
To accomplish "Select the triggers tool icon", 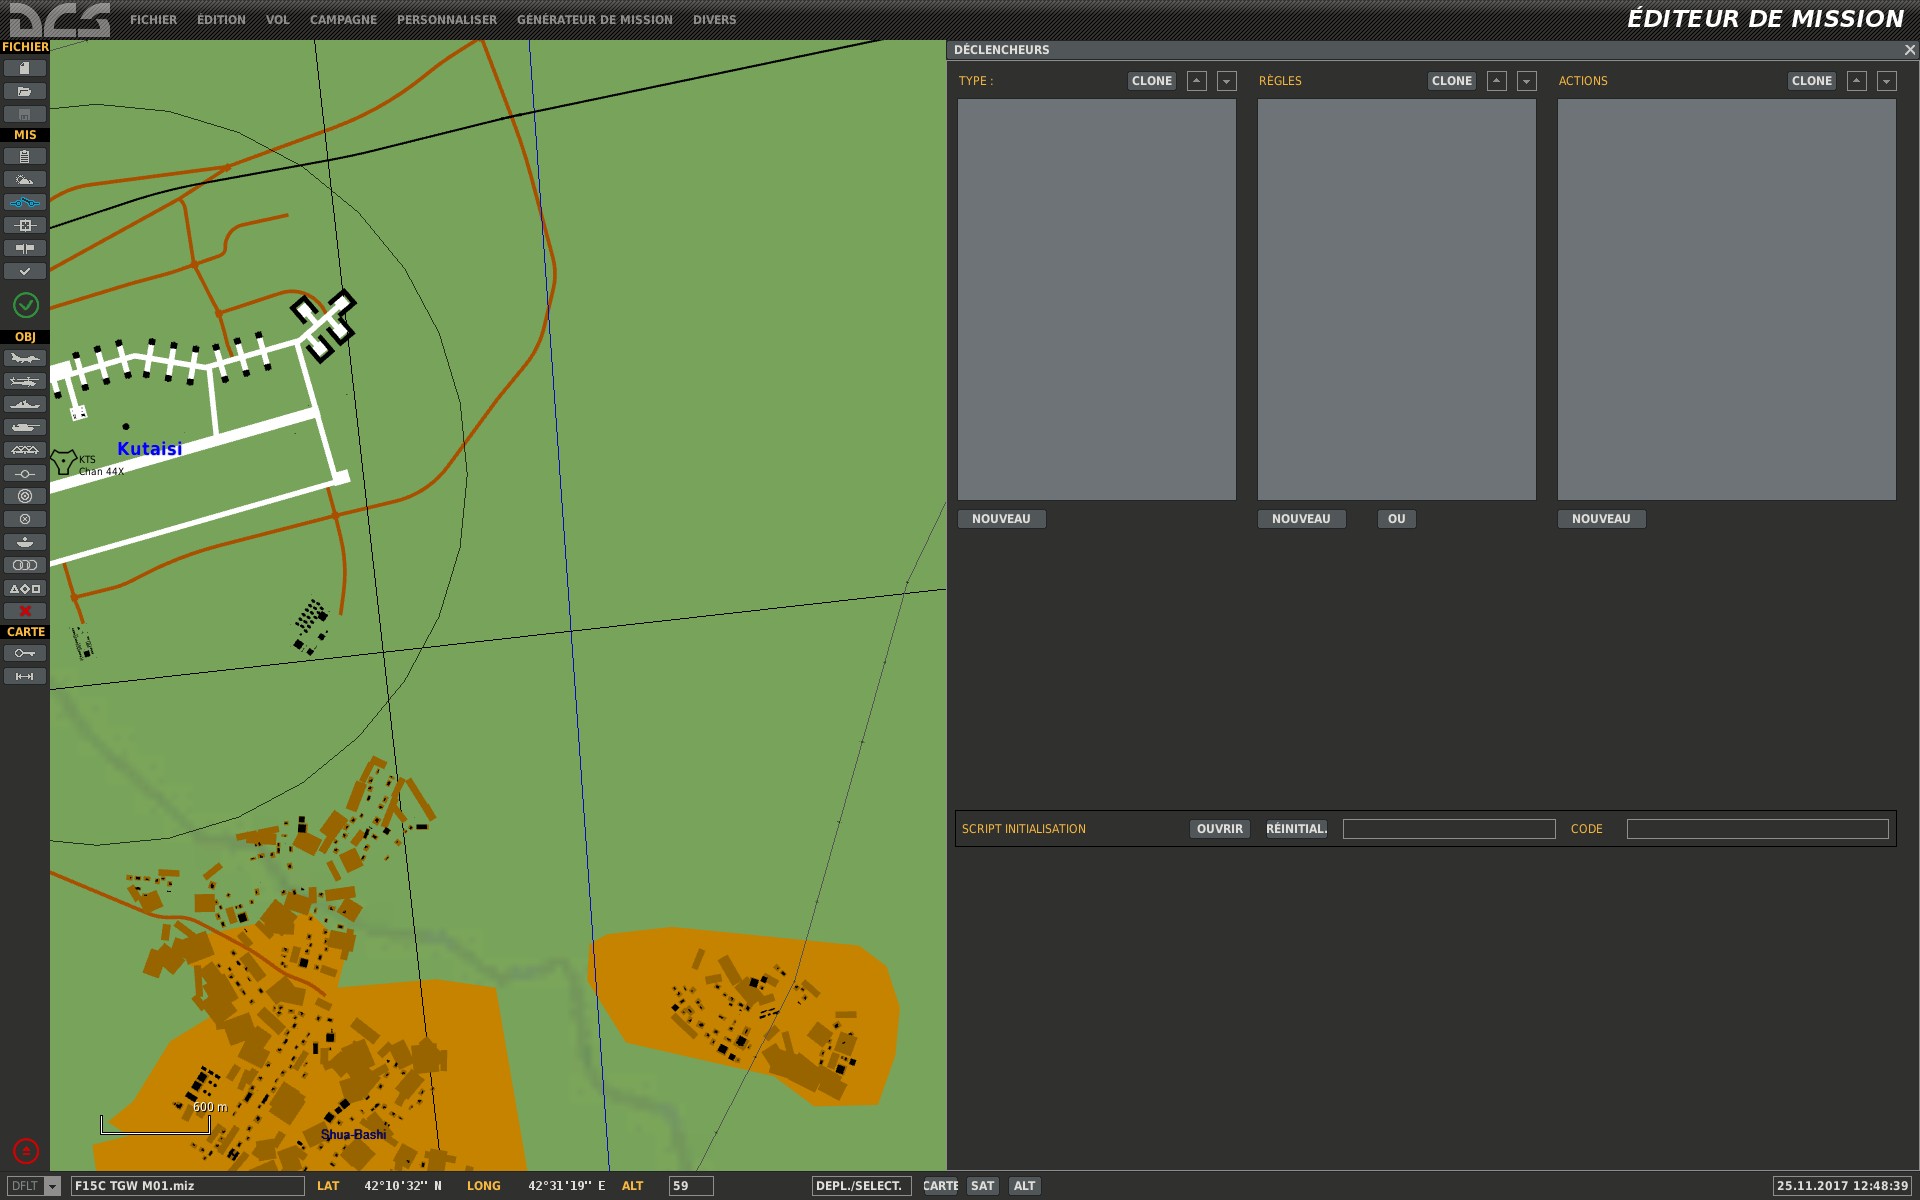I will pos(25,202).
